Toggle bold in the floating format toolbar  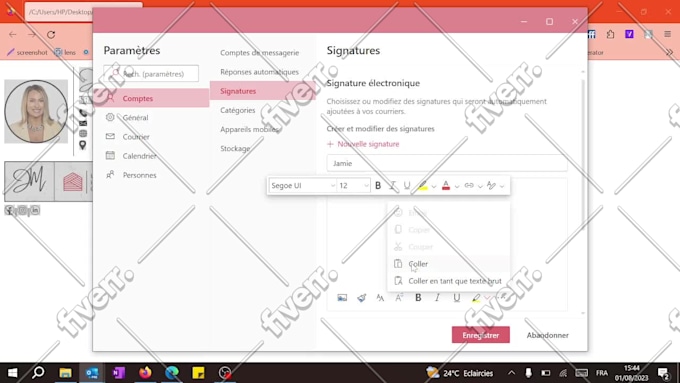pyautogui.click(x=378, y=186)
